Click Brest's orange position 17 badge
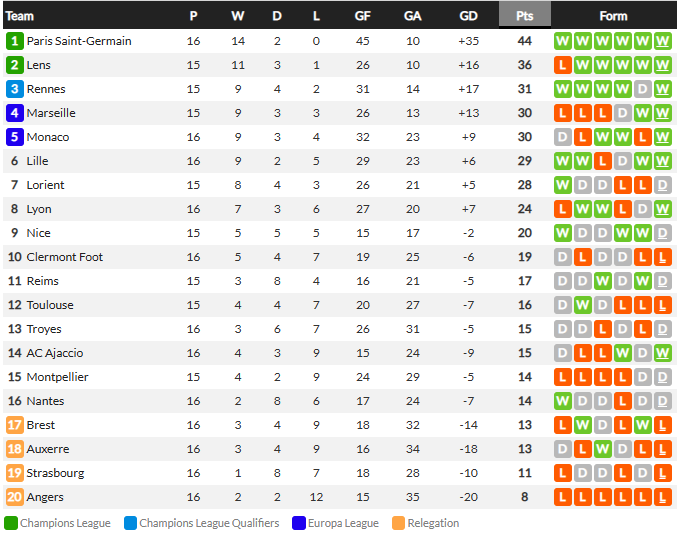This screenshot has height=535, width=680. (x=15, y=425)
